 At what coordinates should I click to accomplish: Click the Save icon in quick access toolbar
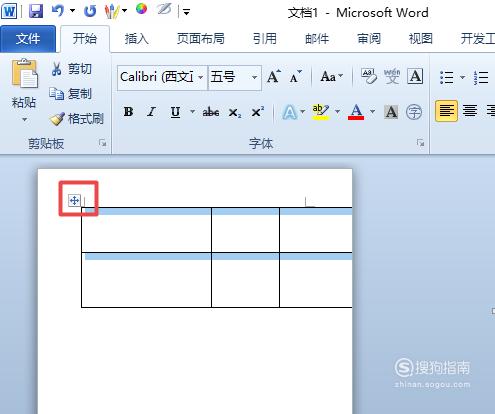click(x=36, y=11)
